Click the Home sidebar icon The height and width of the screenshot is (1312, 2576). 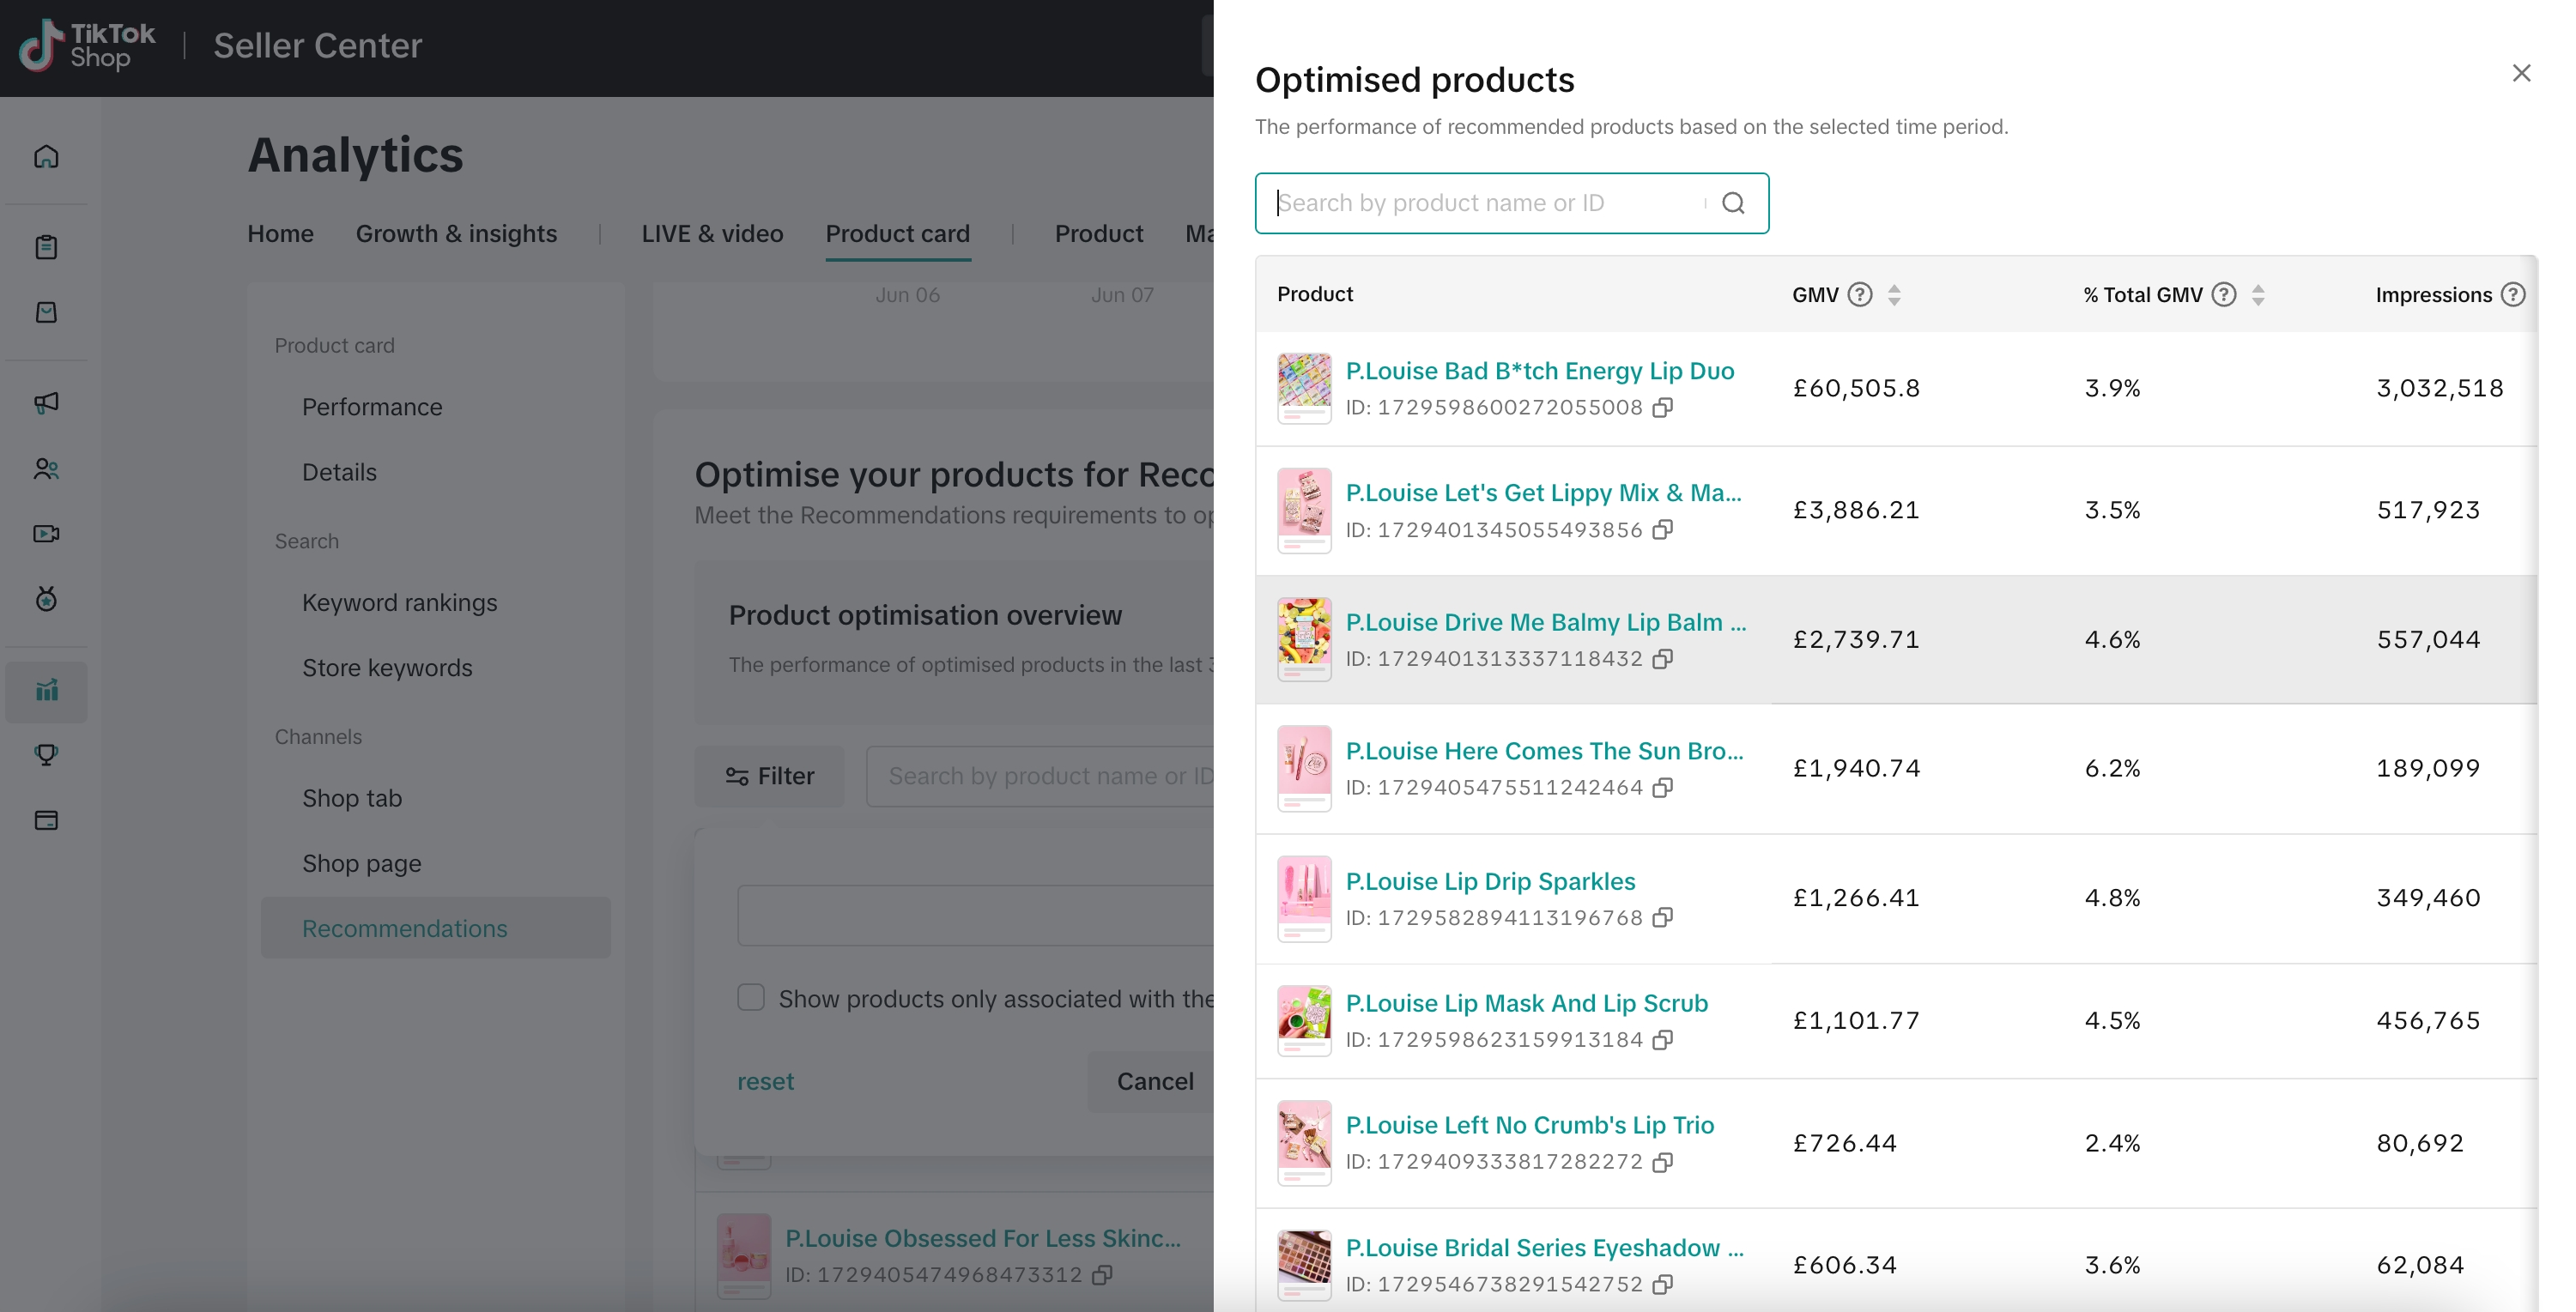(46, 157)
